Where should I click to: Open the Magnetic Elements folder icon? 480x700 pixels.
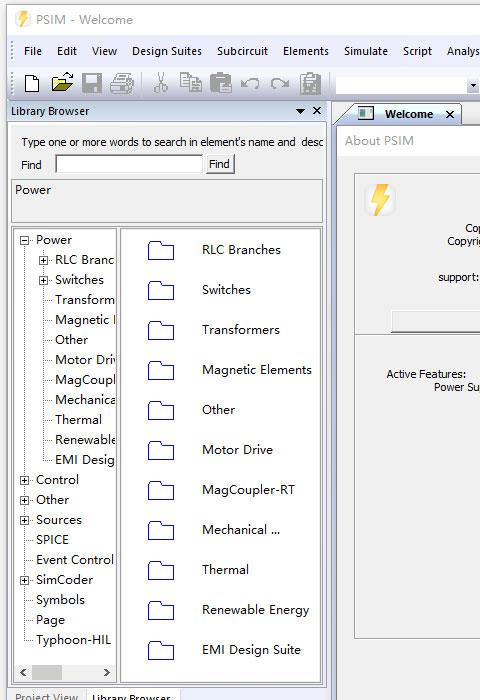161,371
